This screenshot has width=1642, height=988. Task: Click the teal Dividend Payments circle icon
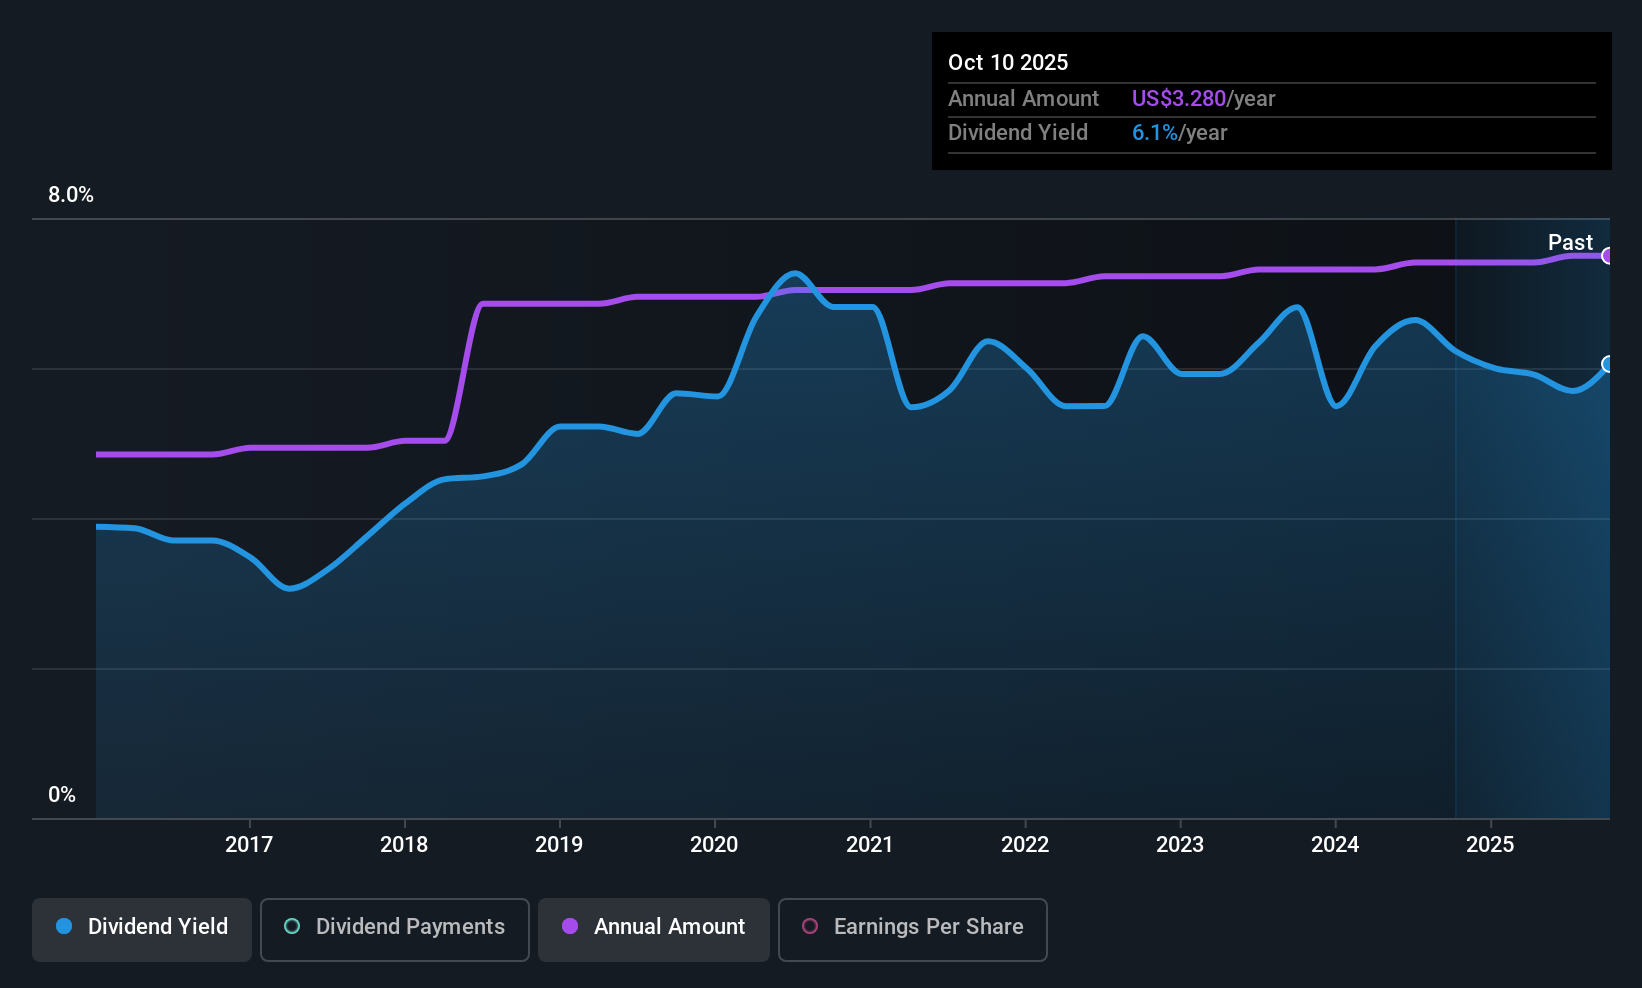[x=292, y=927]
